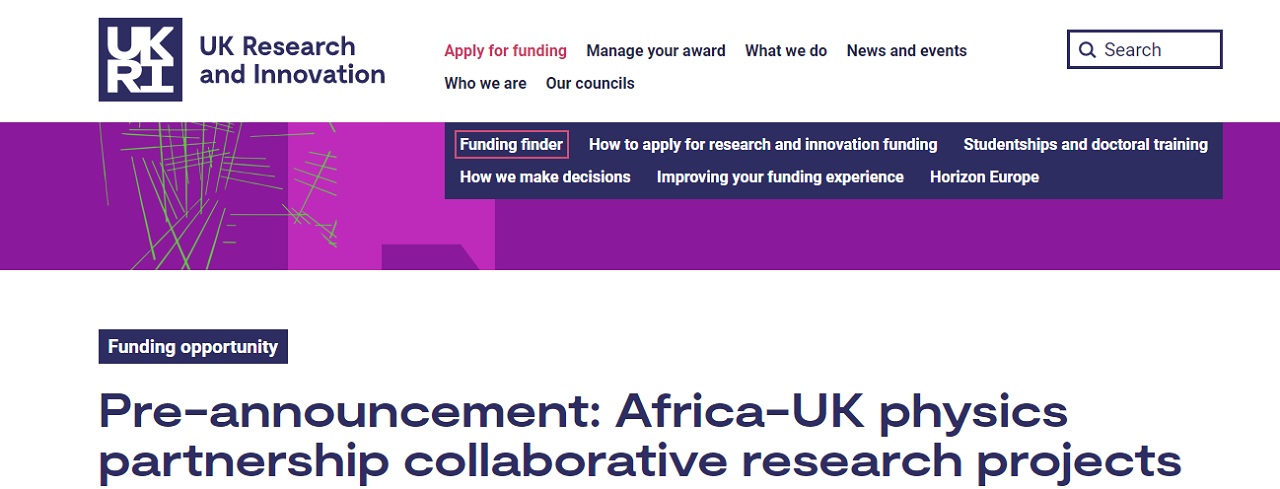Navigate to Who we are
Screen dimensions: 1280x489
[485, 84]
